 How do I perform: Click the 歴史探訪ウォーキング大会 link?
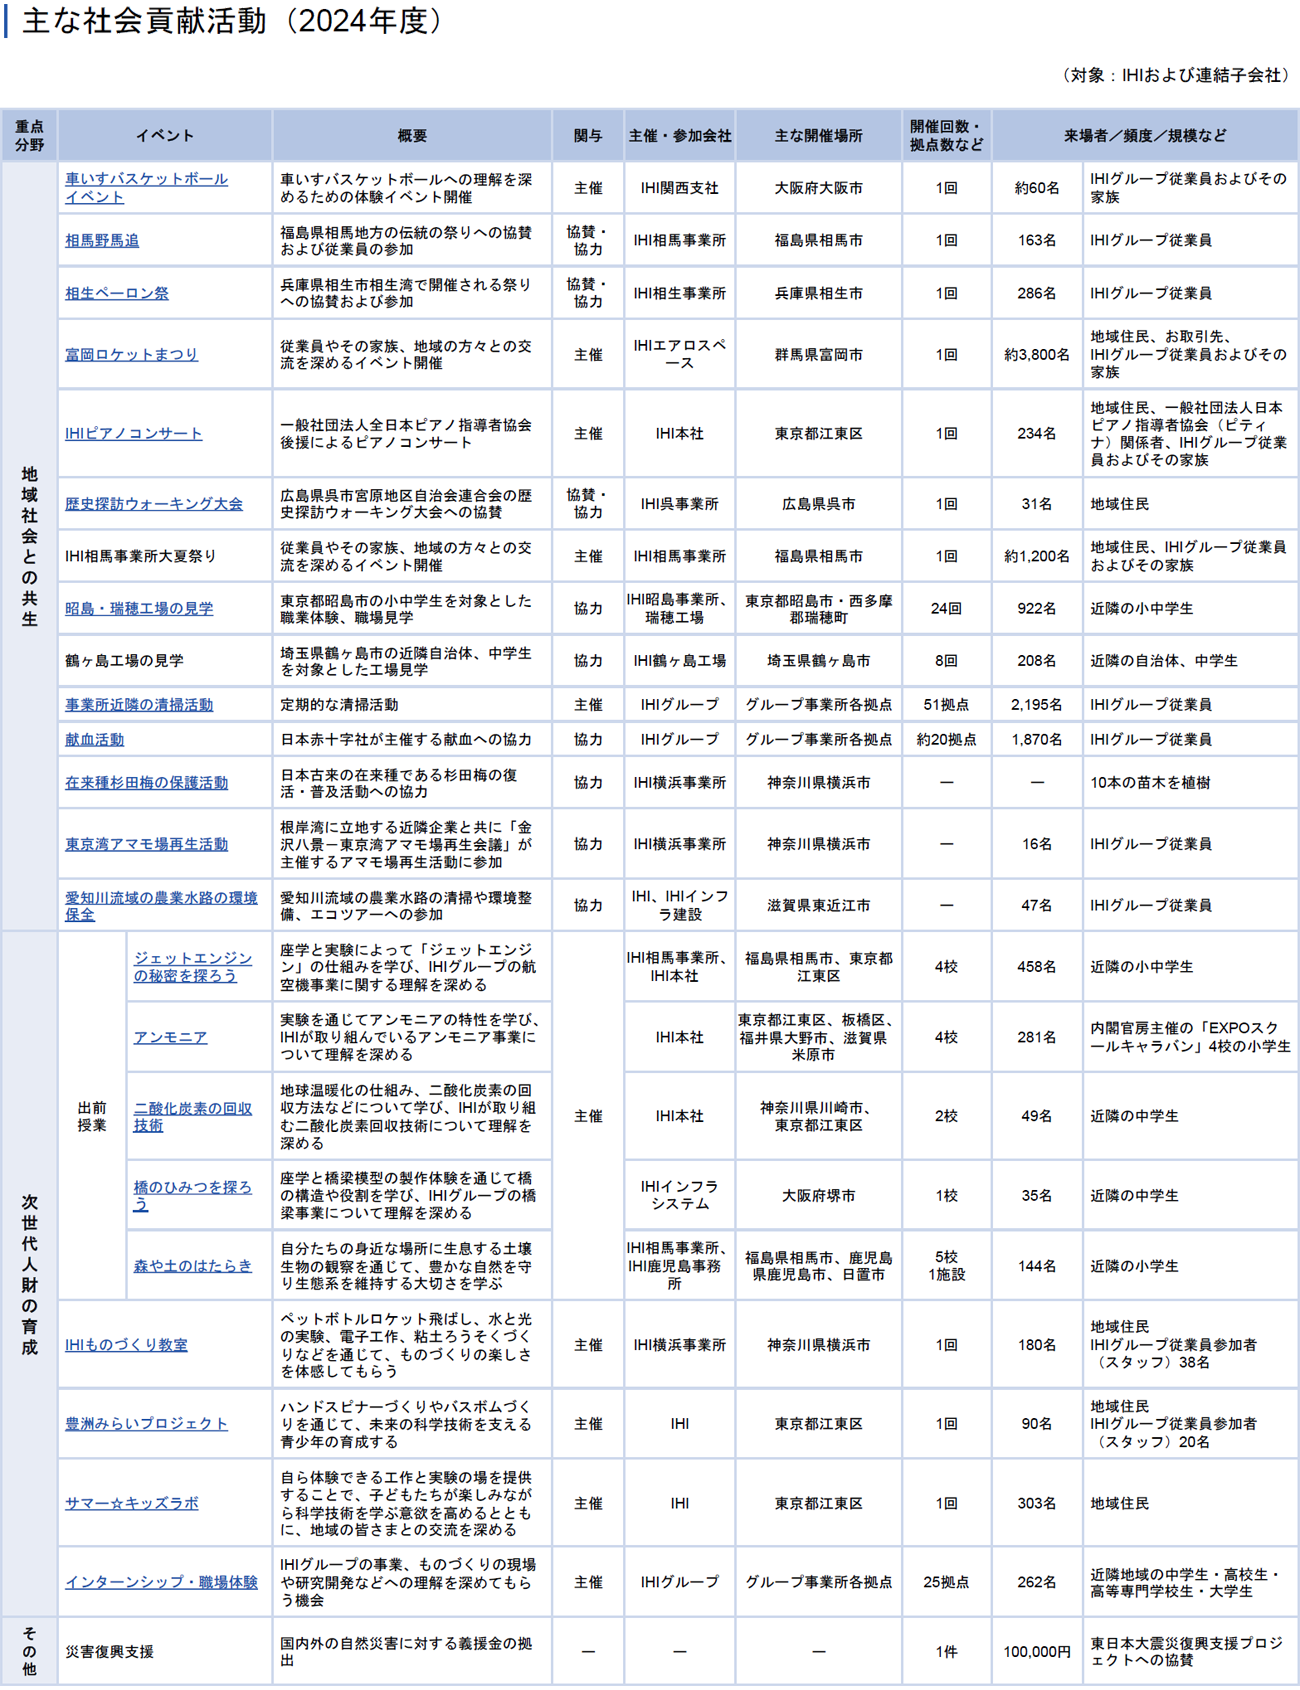tap(154, 504)
